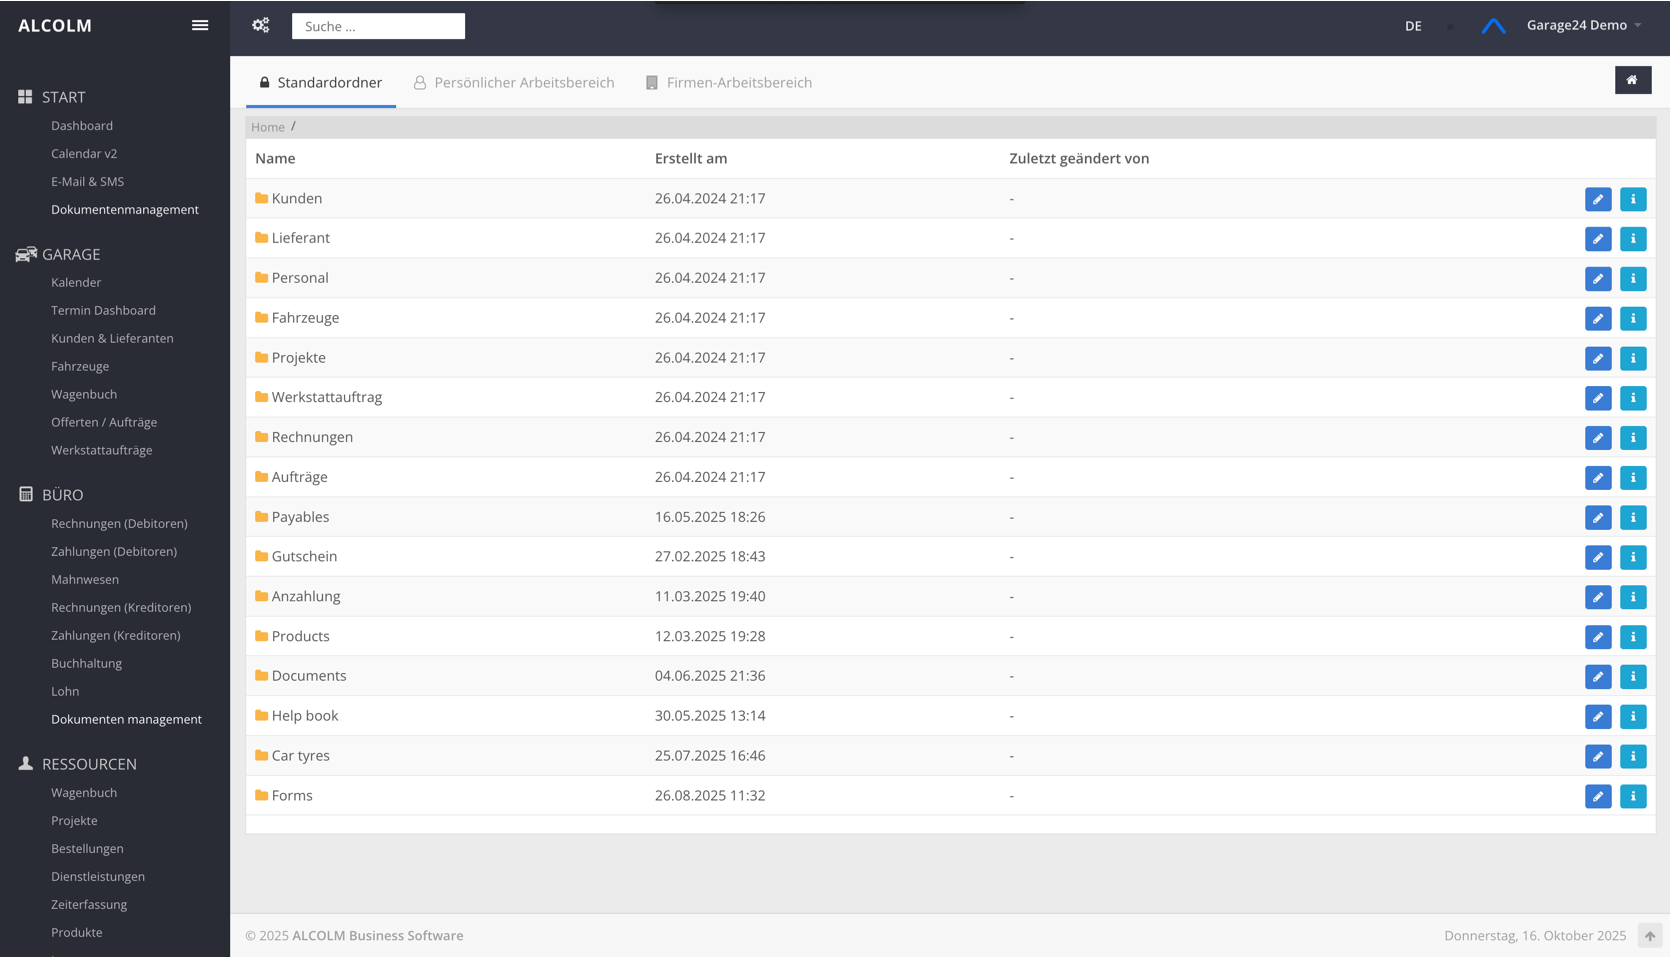Screen dimensions: 1670x957
Task: Click the info icon on the Fahrzeuge row
Action: [x=1634, y=318]
